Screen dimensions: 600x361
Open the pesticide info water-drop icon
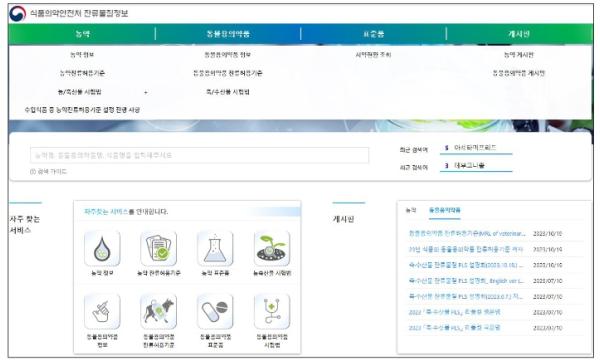coord(102,248)
